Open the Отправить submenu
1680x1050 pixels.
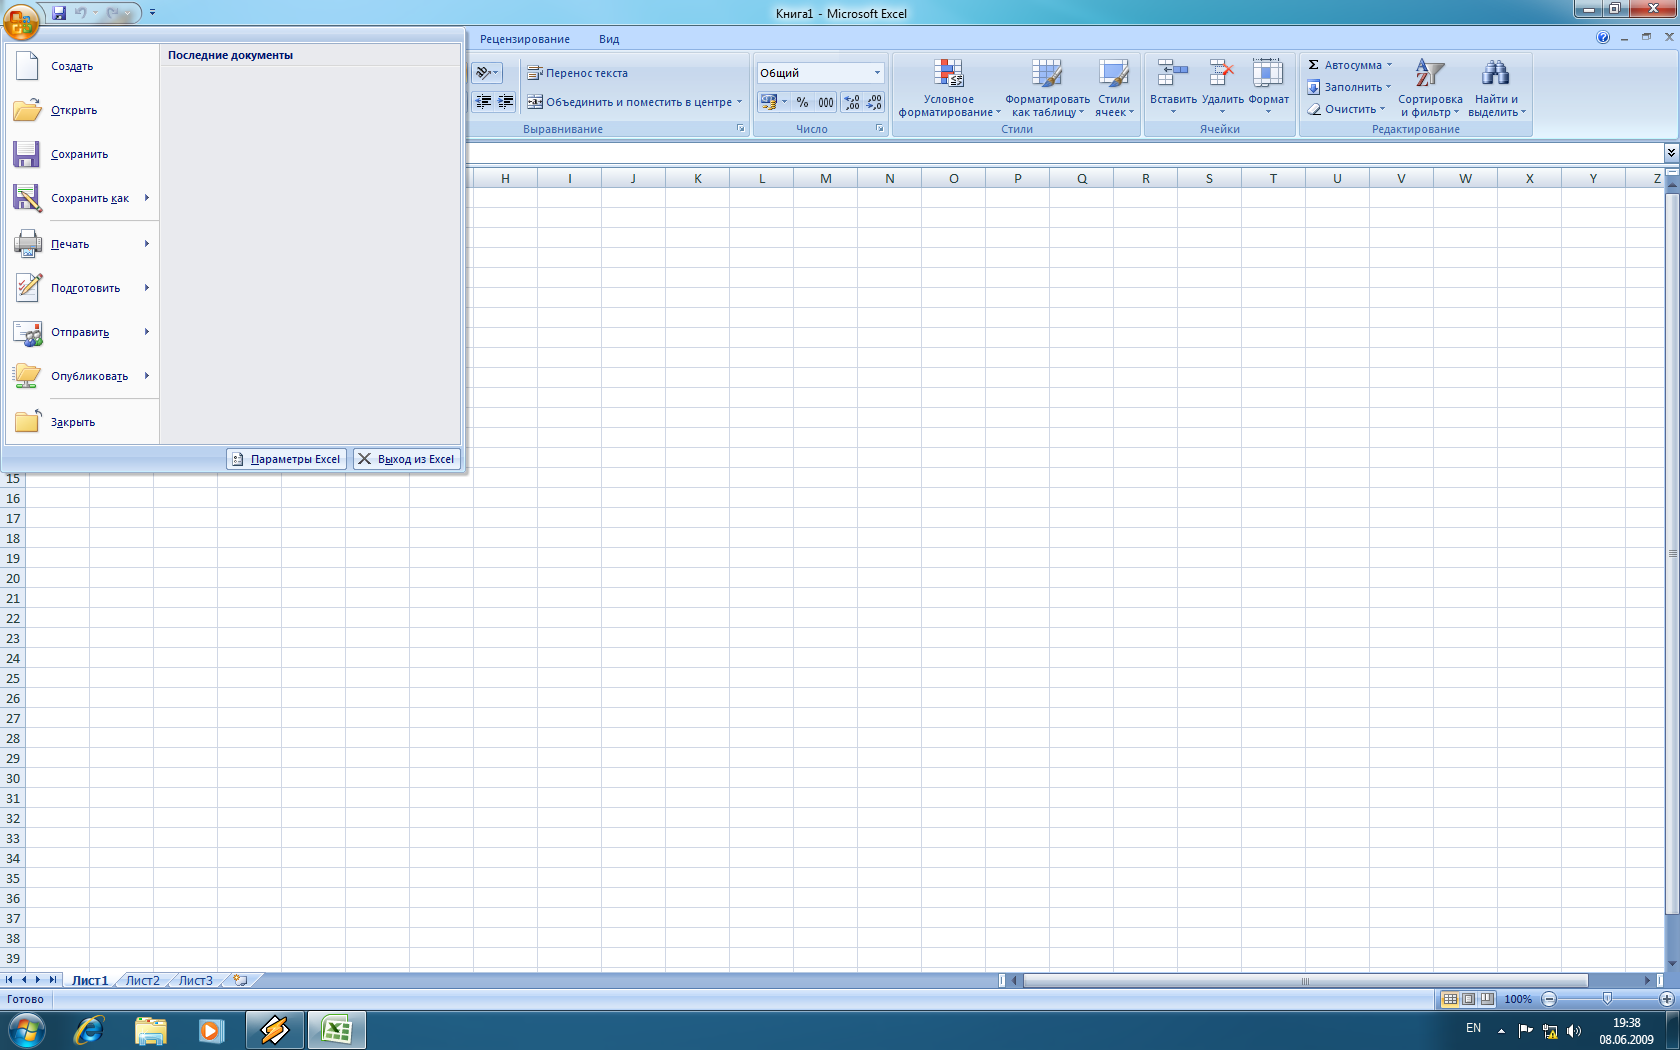(82, 332)
